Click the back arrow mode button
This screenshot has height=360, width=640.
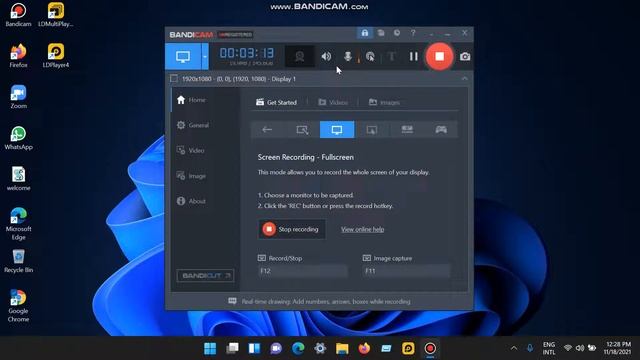coord(267,130)
